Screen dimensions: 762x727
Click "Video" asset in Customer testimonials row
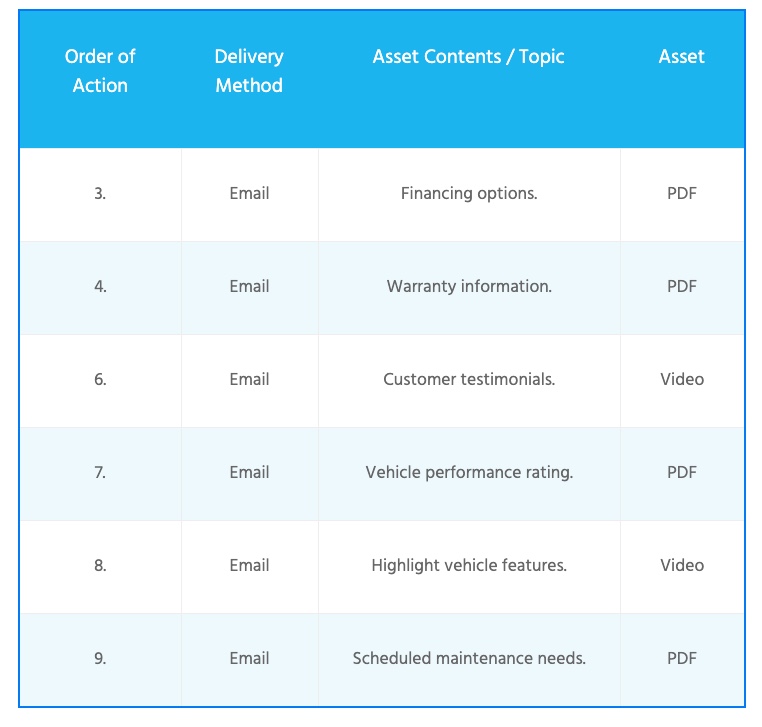pyautogui.click(x=682, y=379)
